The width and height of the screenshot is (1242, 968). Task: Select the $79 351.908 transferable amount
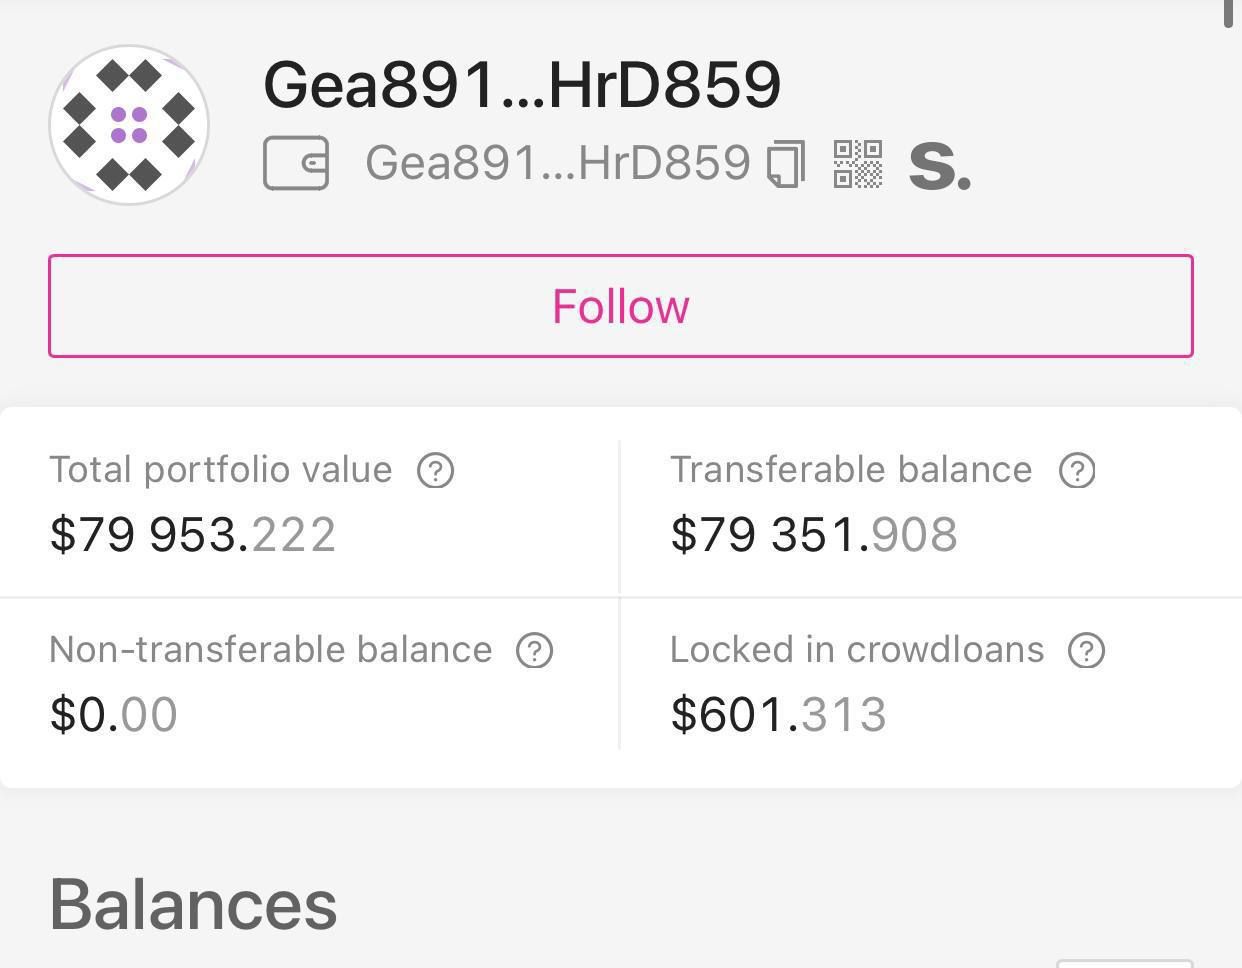coord(814,534)
